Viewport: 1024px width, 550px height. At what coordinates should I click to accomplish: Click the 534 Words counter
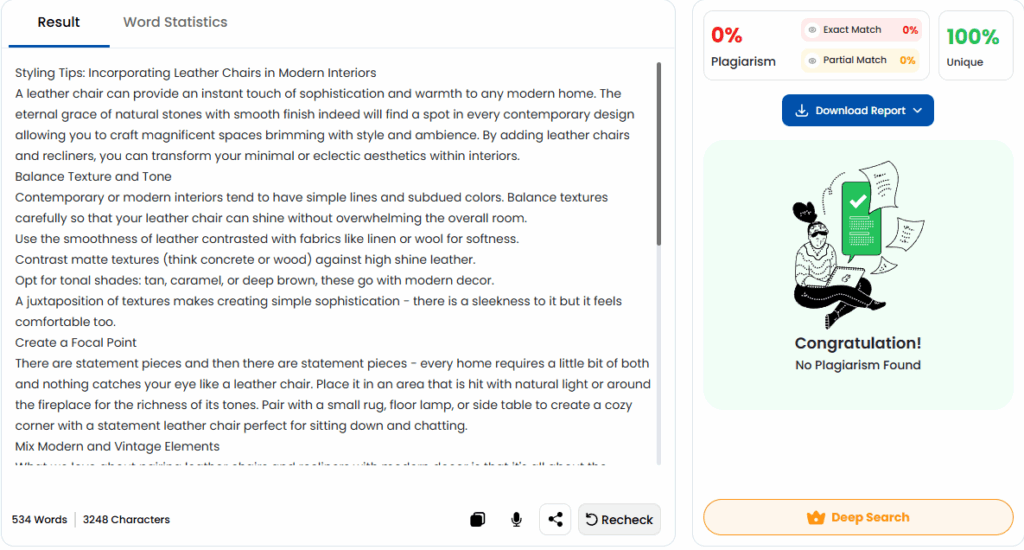click(x=40, y=520)
